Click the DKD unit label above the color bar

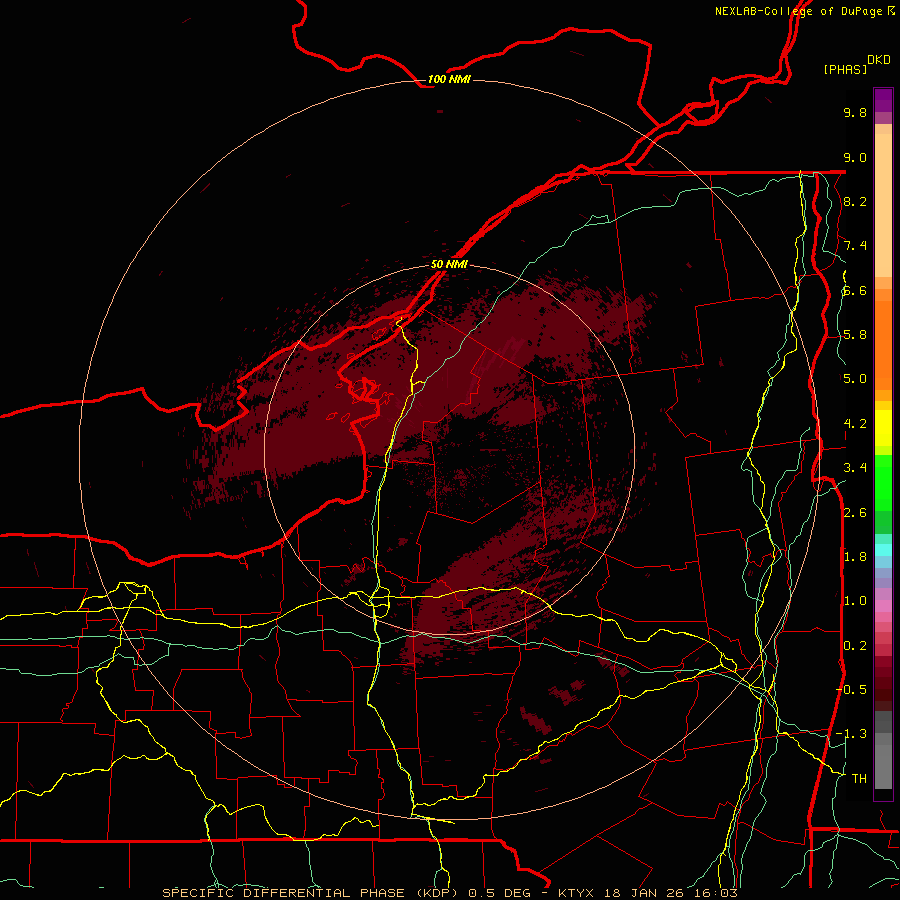click(x=879, y=60)
